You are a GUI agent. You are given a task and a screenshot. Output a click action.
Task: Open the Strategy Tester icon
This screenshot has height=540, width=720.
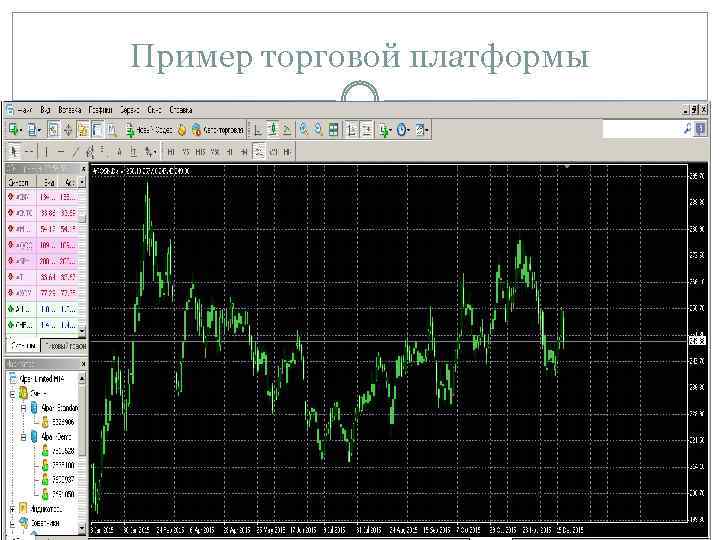point(112,130)
